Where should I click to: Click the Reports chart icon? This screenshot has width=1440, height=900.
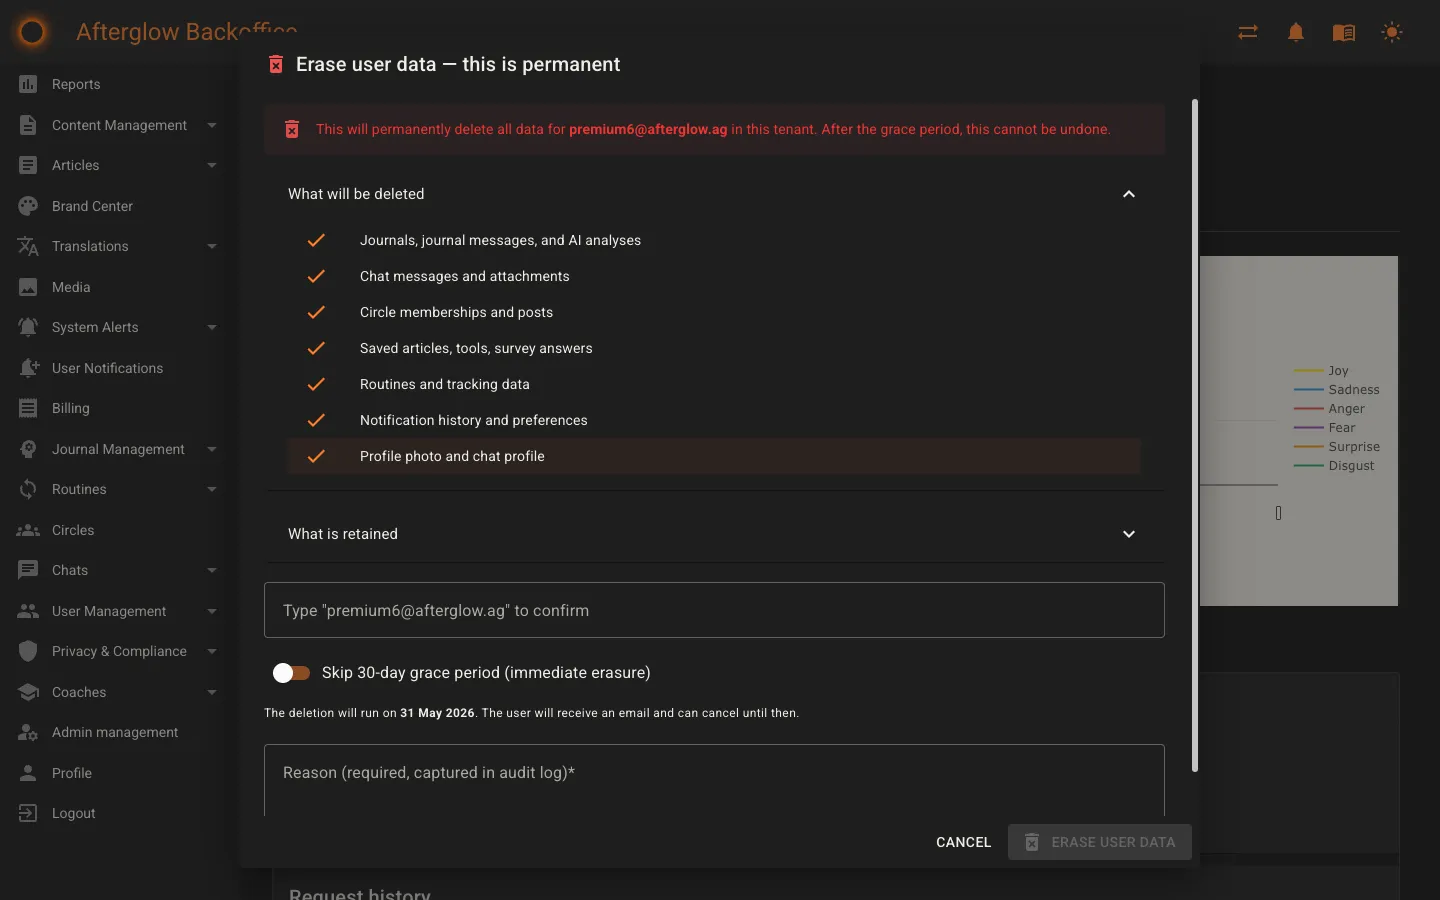[x=28, y=84]
